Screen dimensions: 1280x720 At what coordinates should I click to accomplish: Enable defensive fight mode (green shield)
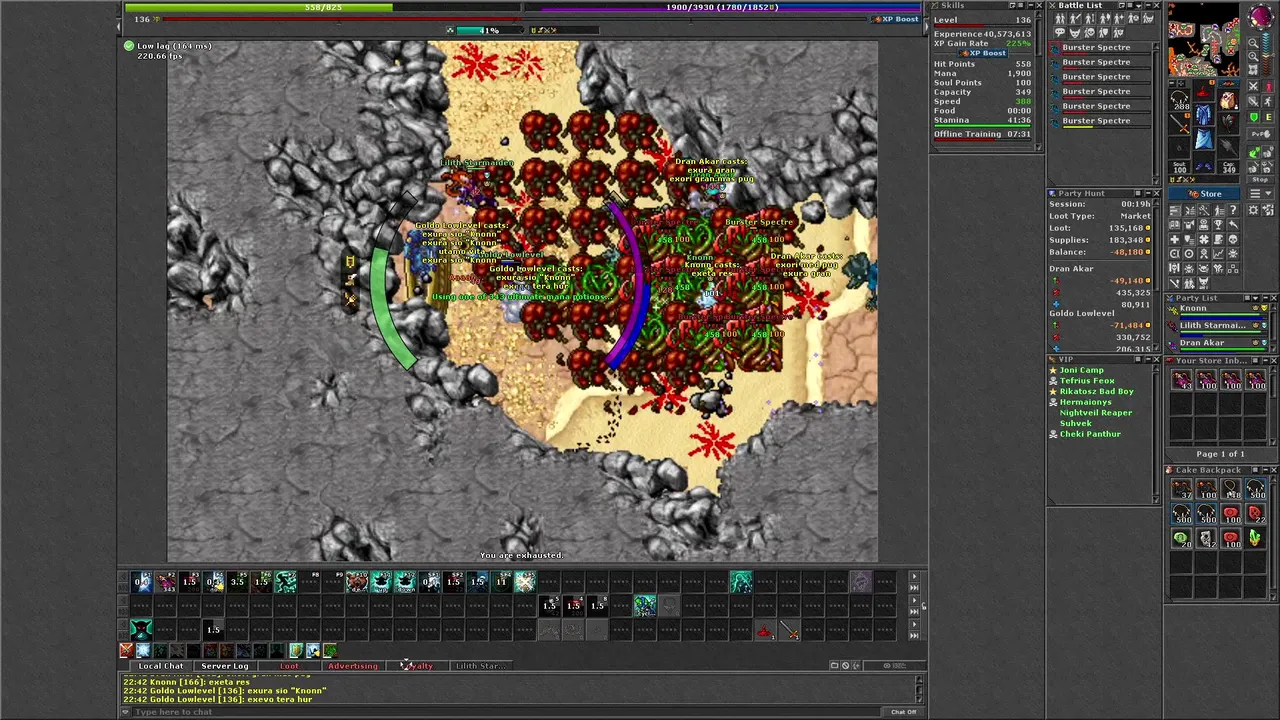[1254, 116]
